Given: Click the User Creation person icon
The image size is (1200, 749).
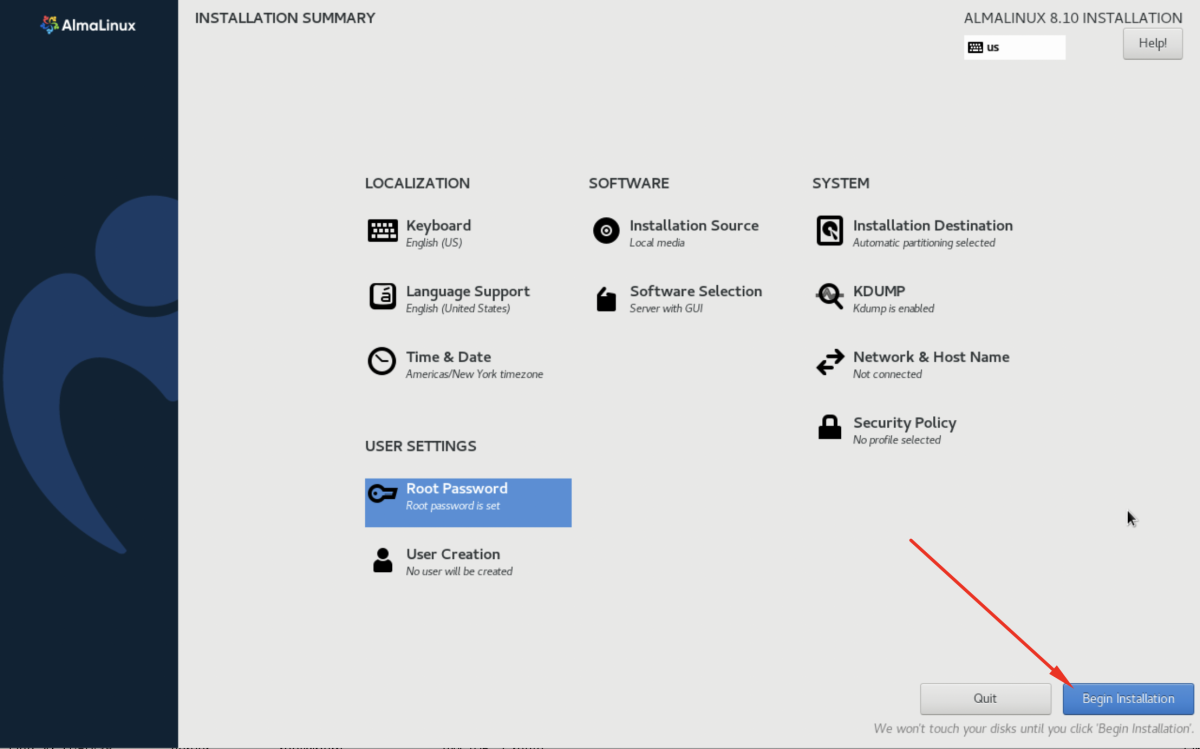Looking at the screenshot, I should (x=382, y=560).
